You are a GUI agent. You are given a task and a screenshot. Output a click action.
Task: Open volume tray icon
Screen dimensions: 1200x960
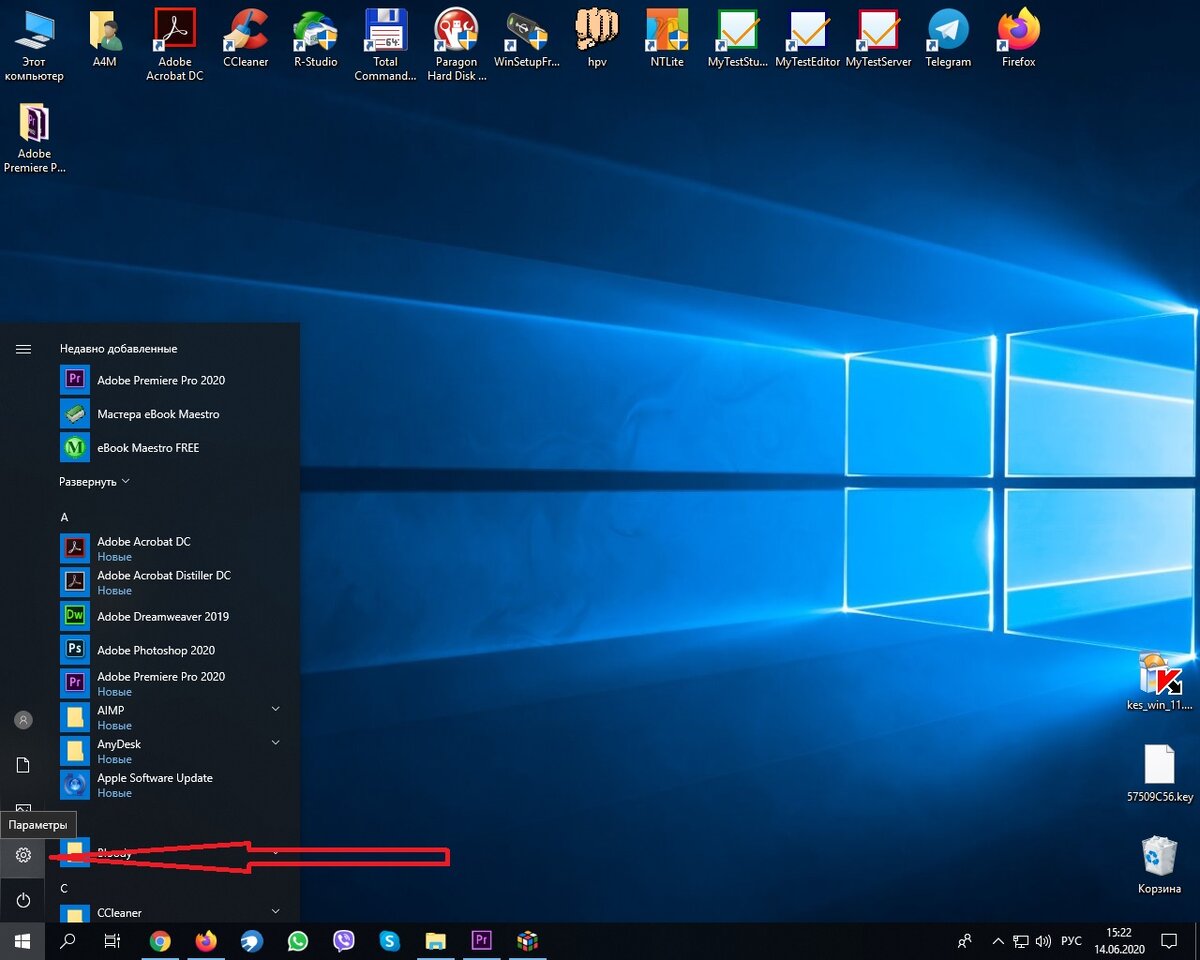pyautogui.click(x=1043, y=941)
